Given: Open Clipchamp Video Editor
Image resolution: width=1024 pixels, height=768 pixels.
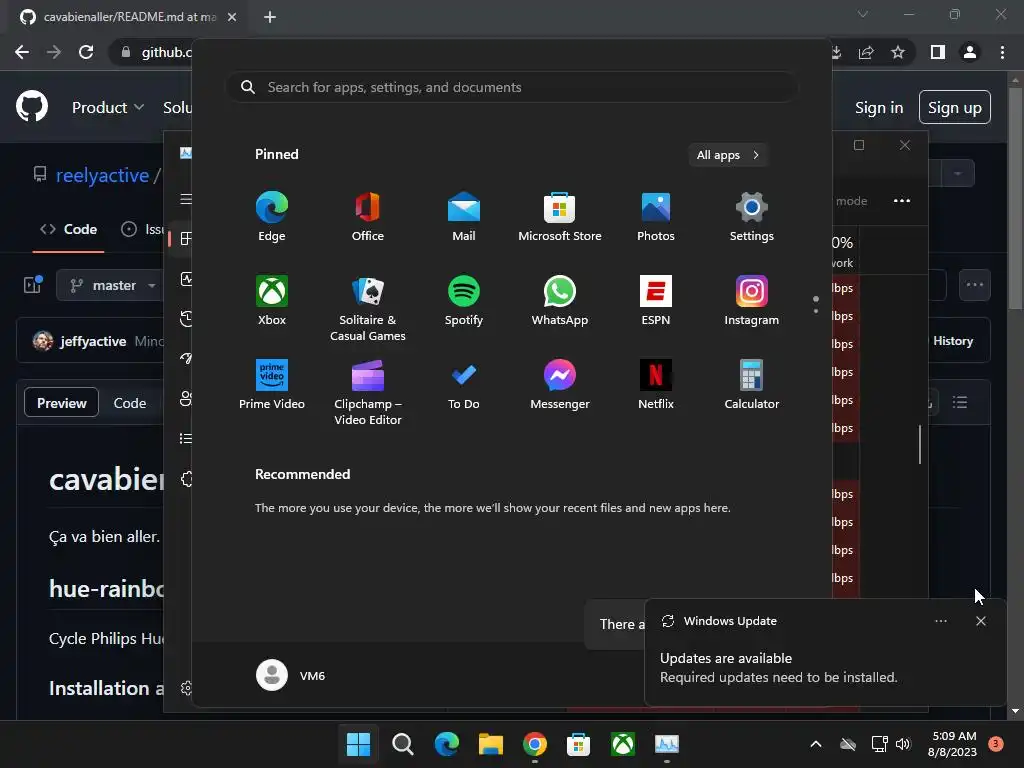Looking at the screenshot, I should [x=368, y=392].
